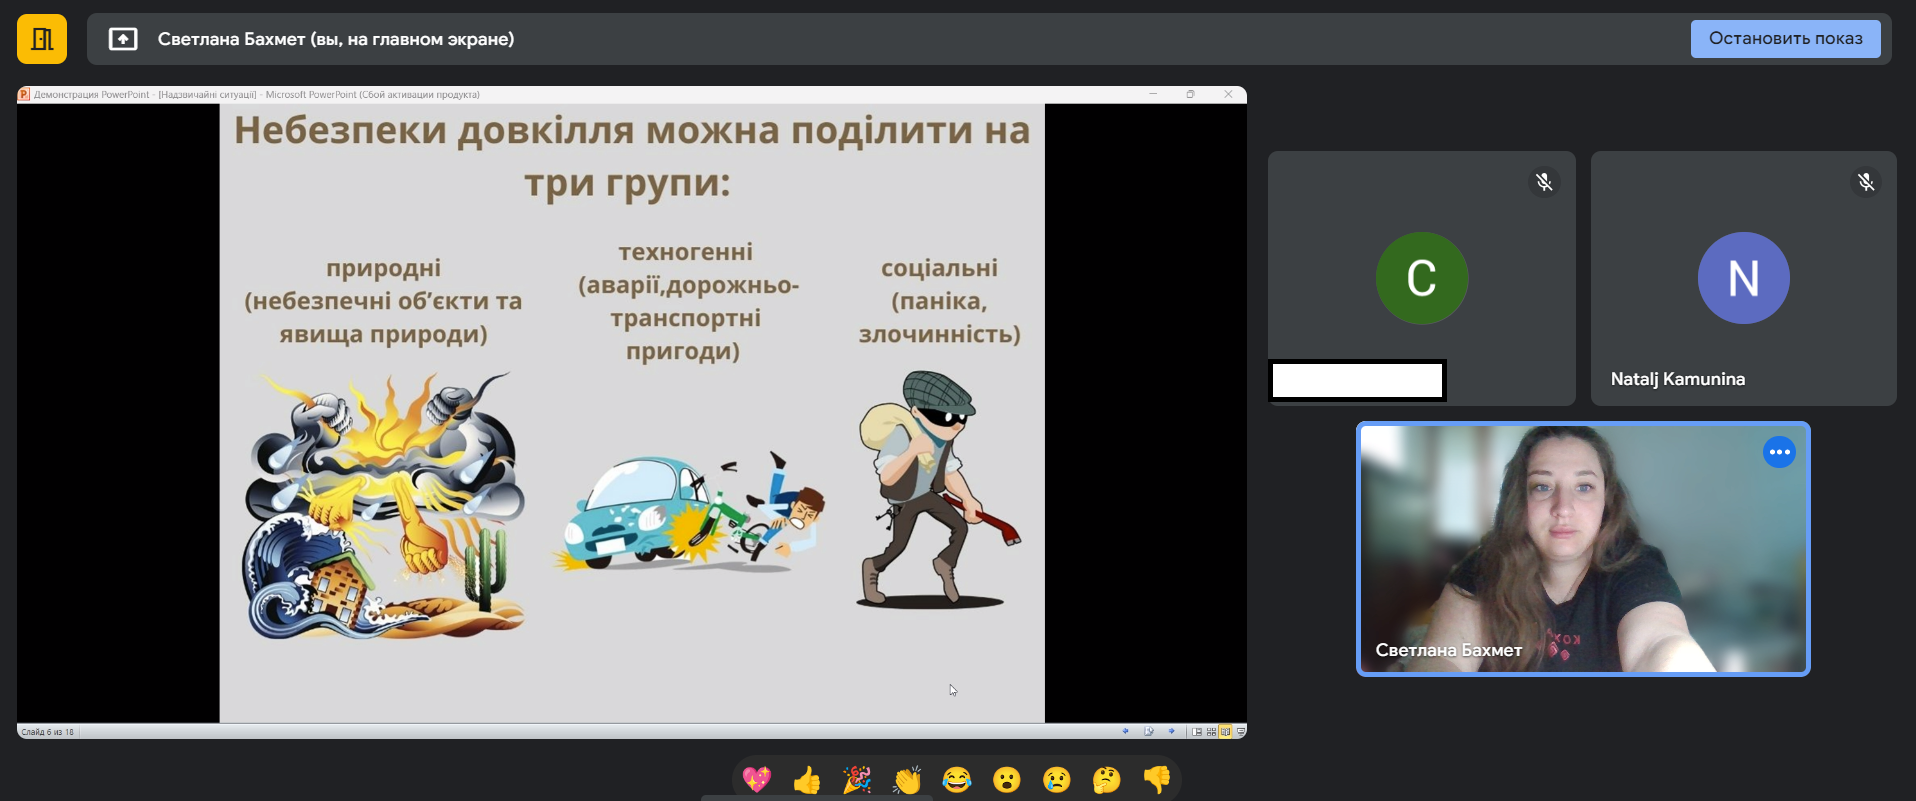
Task: Go to next slide using blue right arrow
Action: 1171,731
